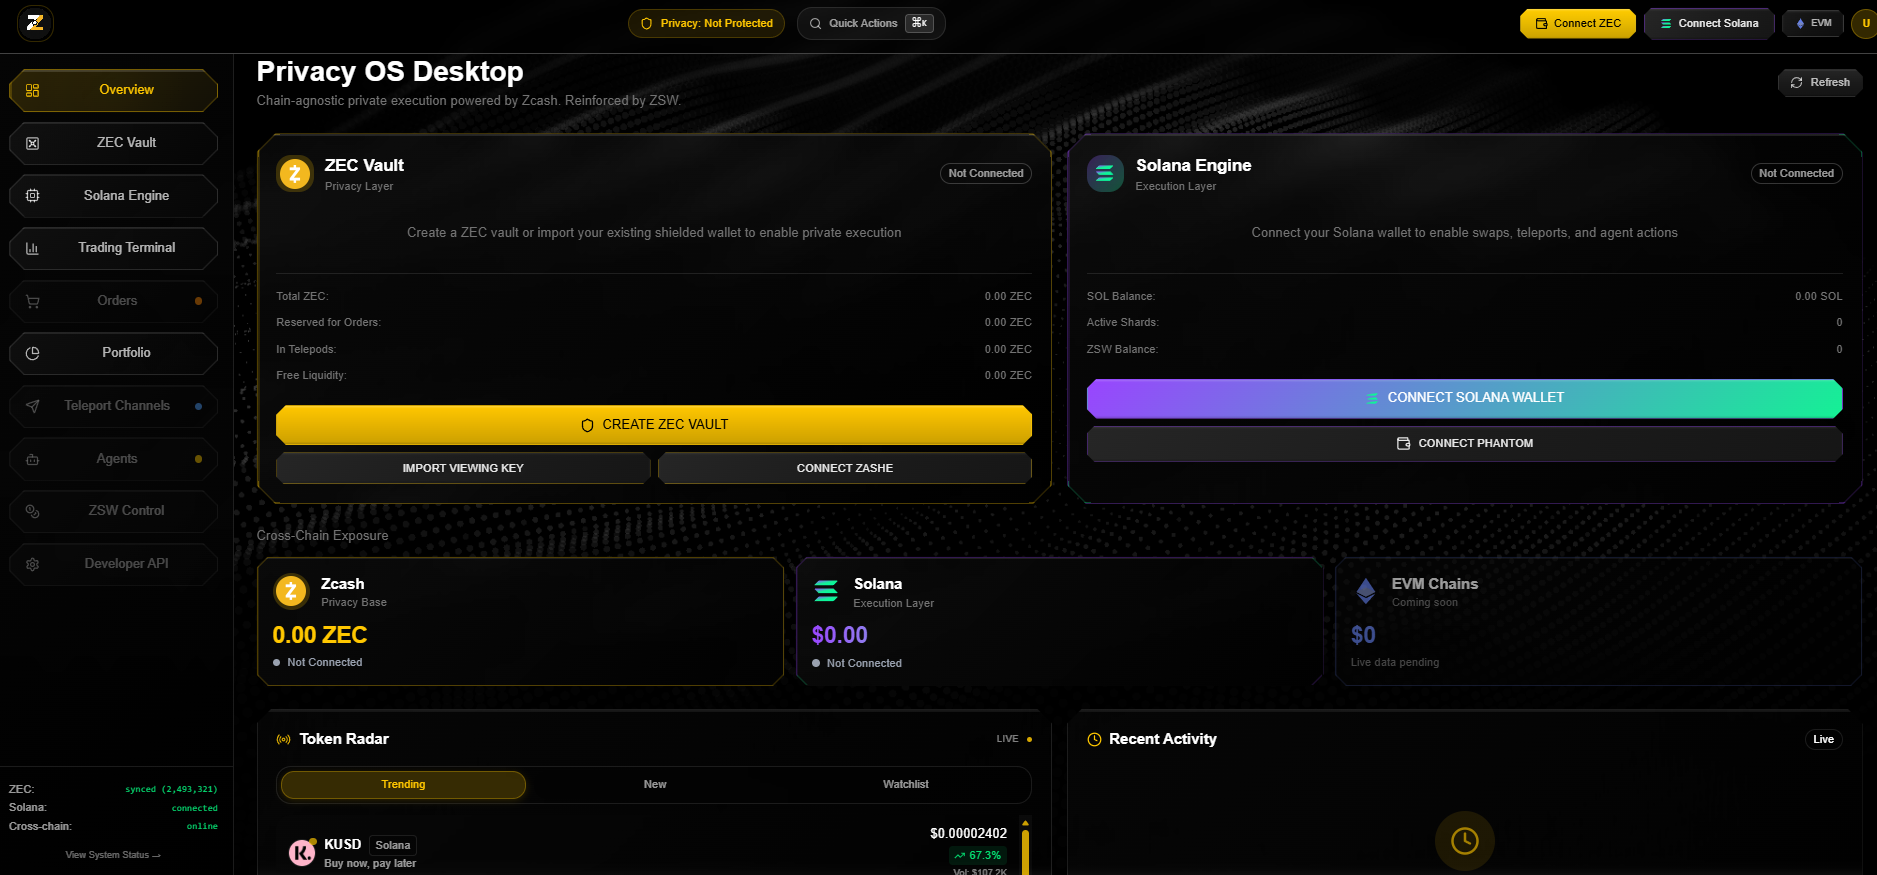
Task: Switch to the New tab in Token Radar
Action: click(x=655, y=784)
